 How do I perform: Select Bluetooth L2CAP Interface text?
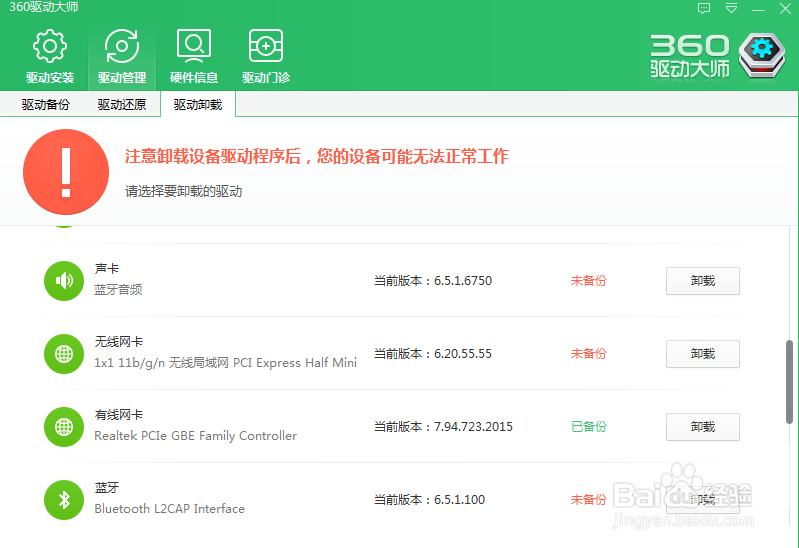click(169, 509)
